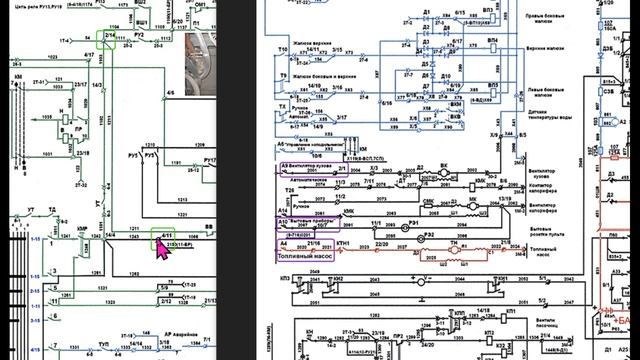Click the '2/14' terminal node label
The width and height of the screenshot is (640, 360).
[x=110, y=36]
